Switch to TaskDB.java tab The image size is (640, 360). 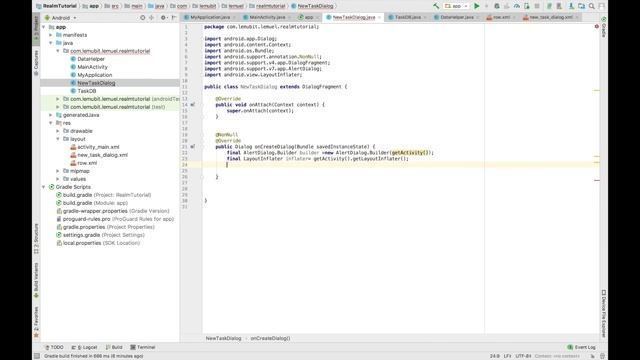click(x=407, y=18)
